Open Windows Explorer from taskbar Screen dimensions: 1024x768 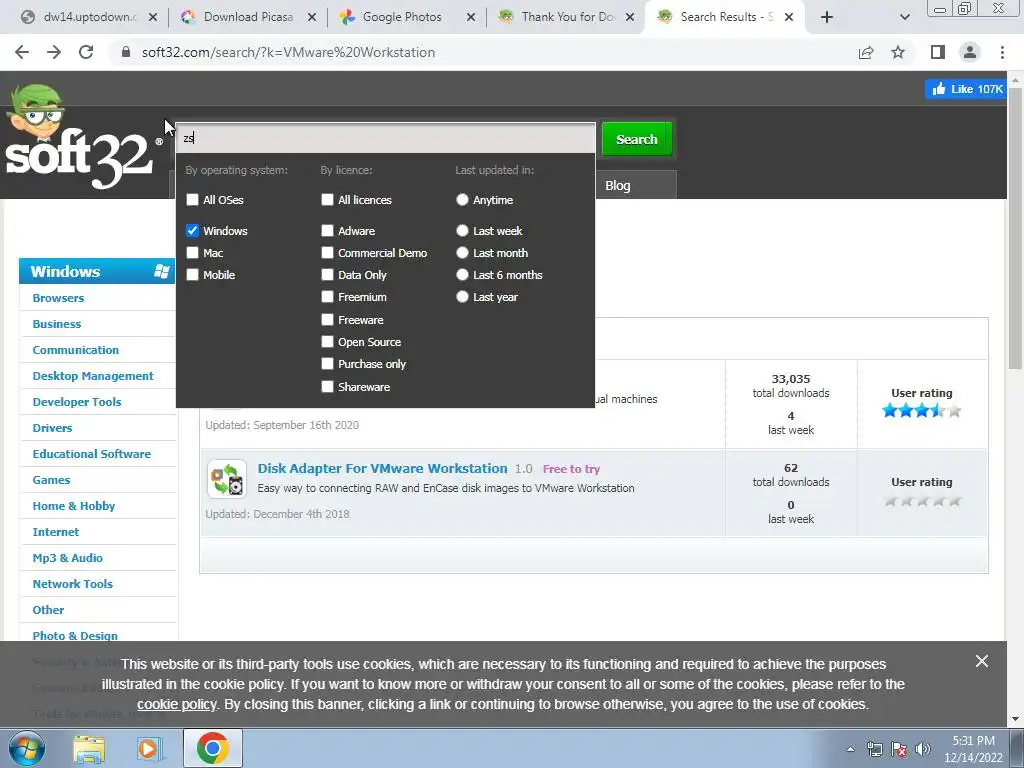pos(89,748)
